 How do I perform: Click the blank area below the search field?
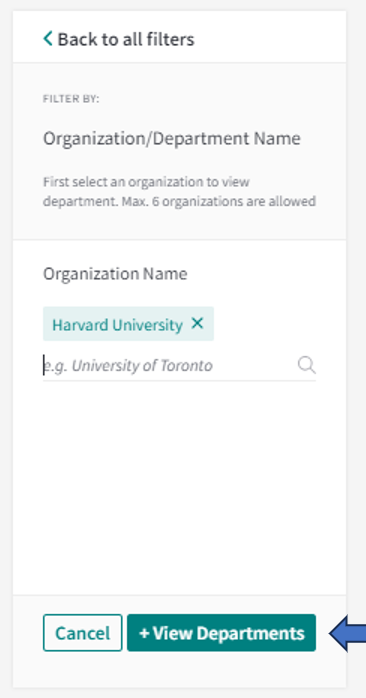(179, 485)
